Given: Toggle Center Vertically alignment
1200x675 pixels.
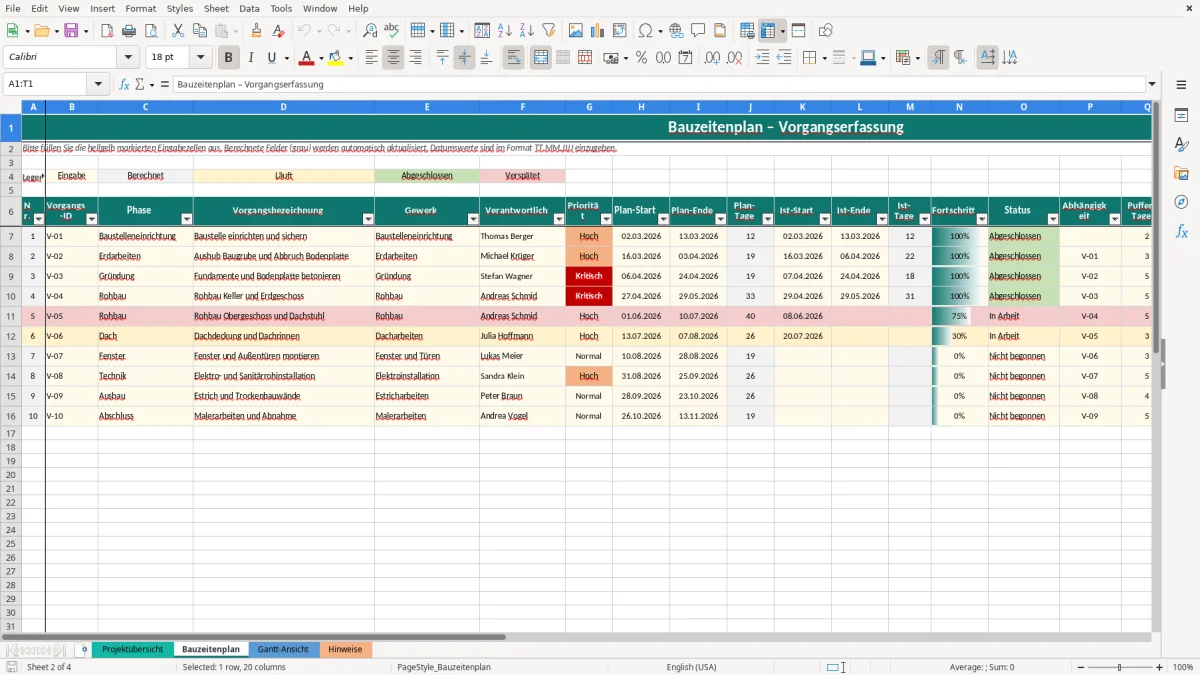Looking at the screenshot, I should point(464,58).
